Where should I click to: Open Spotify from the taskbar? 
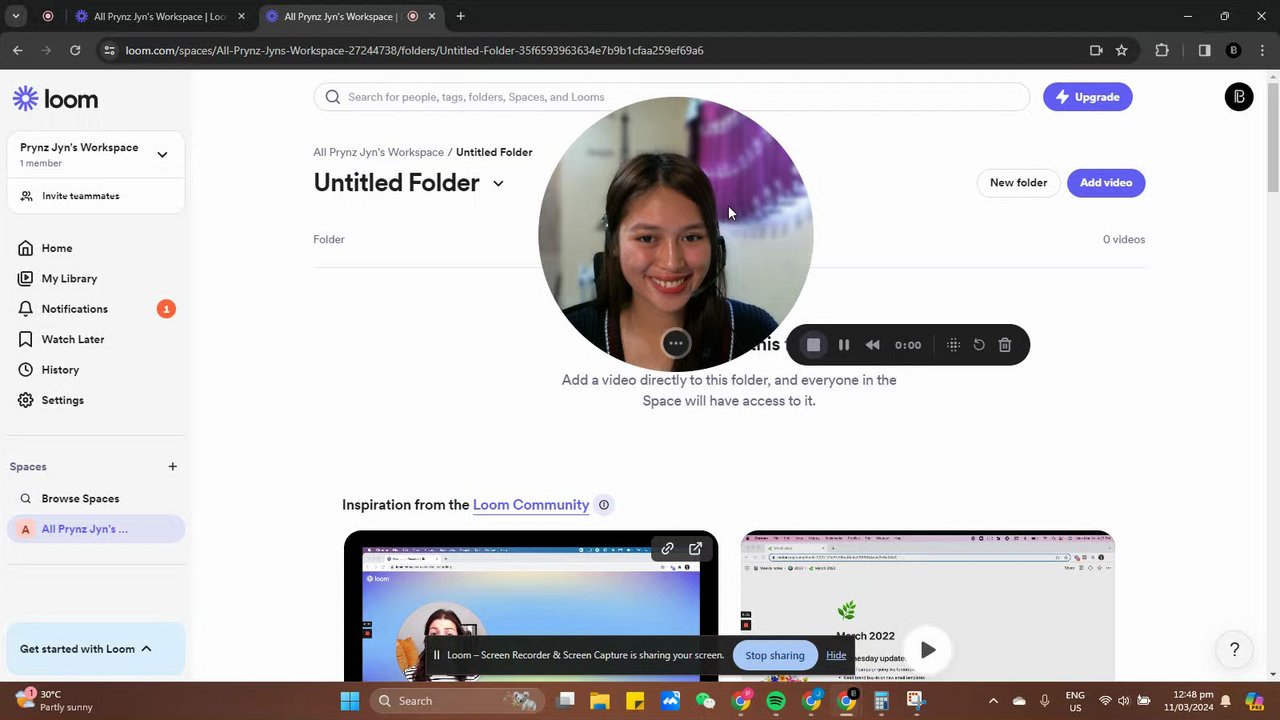click(776, 701)
